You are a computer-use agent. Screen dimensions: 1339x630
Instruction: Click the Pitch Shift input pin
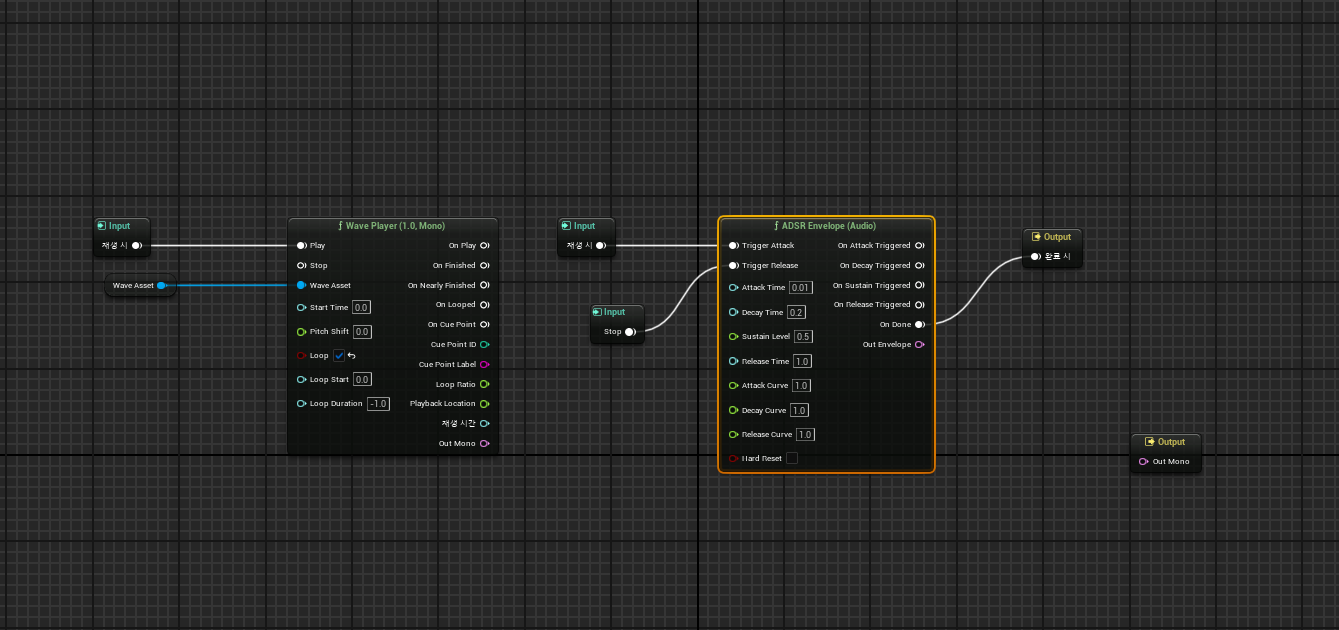tap(301, 331)
